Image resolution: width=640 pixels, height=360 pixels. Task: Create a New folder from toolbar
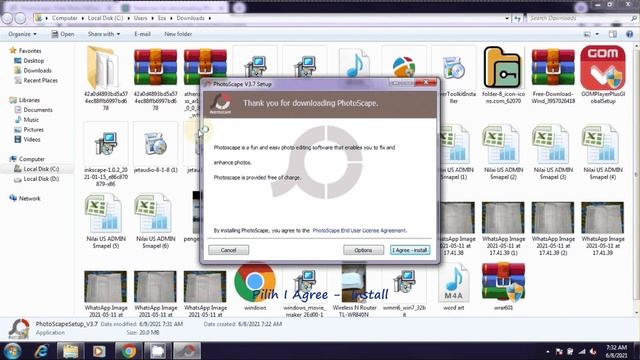(x=178, y=34)
